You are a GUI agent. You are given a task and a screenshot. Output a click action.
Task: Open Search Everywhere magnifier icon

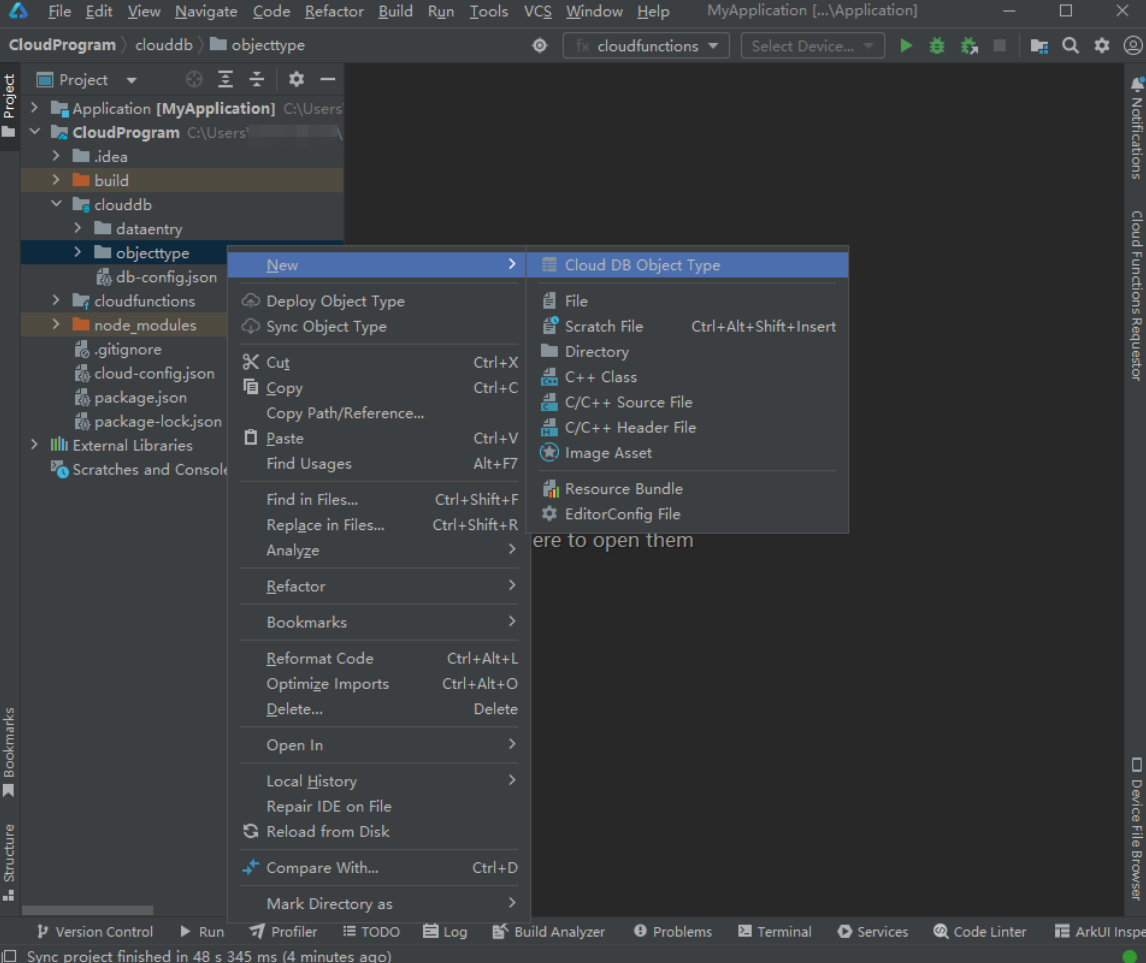tap(1070, 46)
